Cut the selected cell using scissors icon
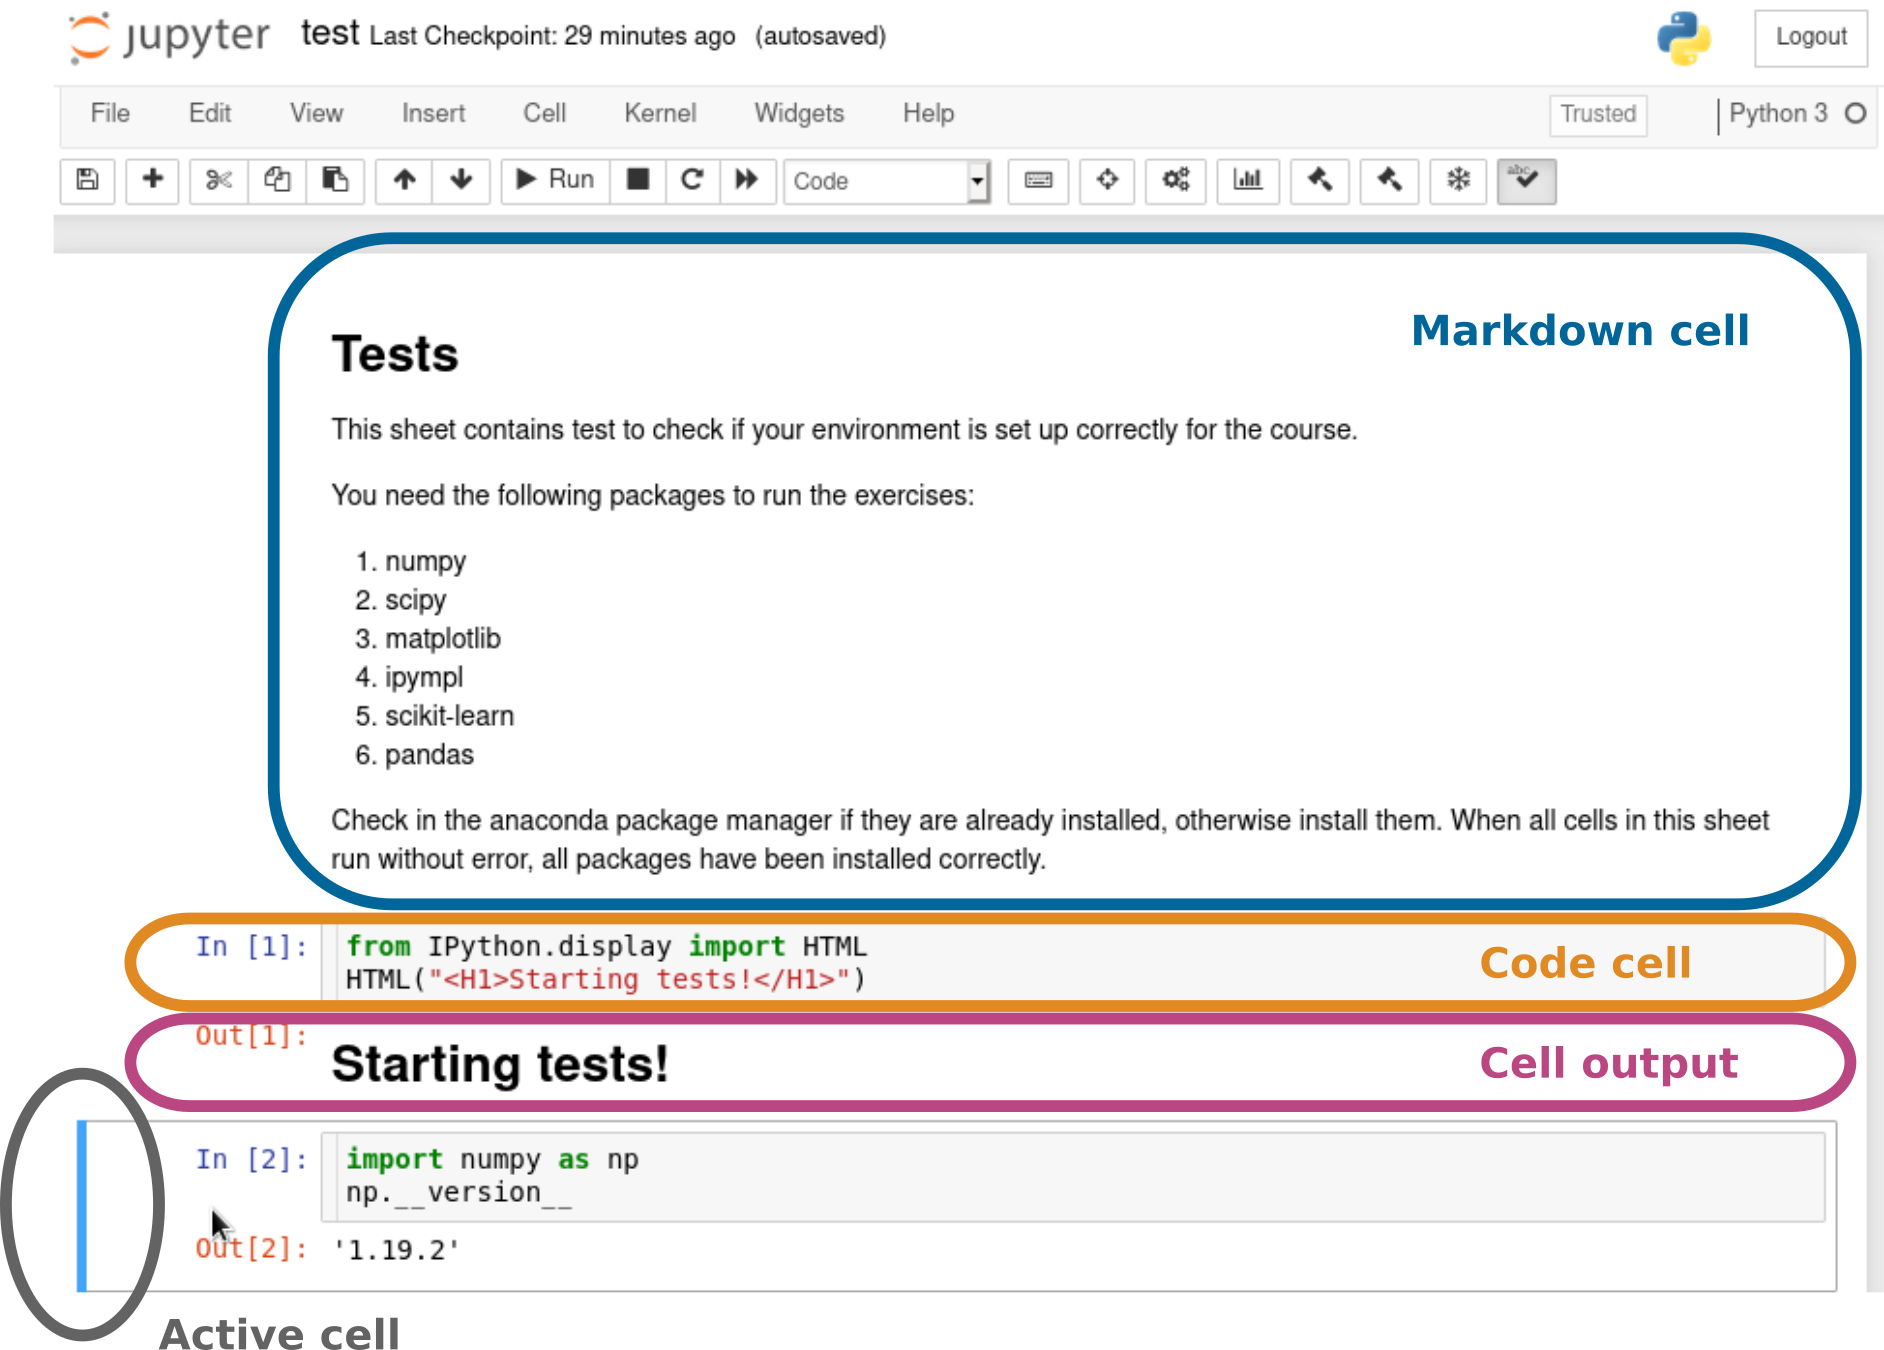The width and height of the screenshot is (1884, 1350). tap(218, 180)
